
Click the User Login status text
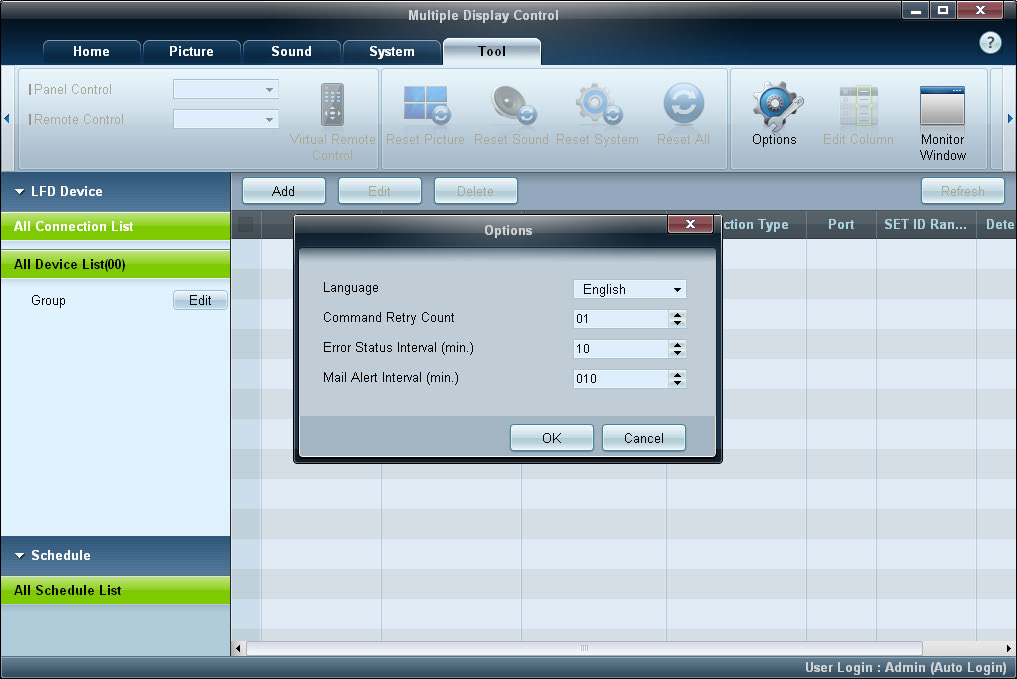coord(905,667)
